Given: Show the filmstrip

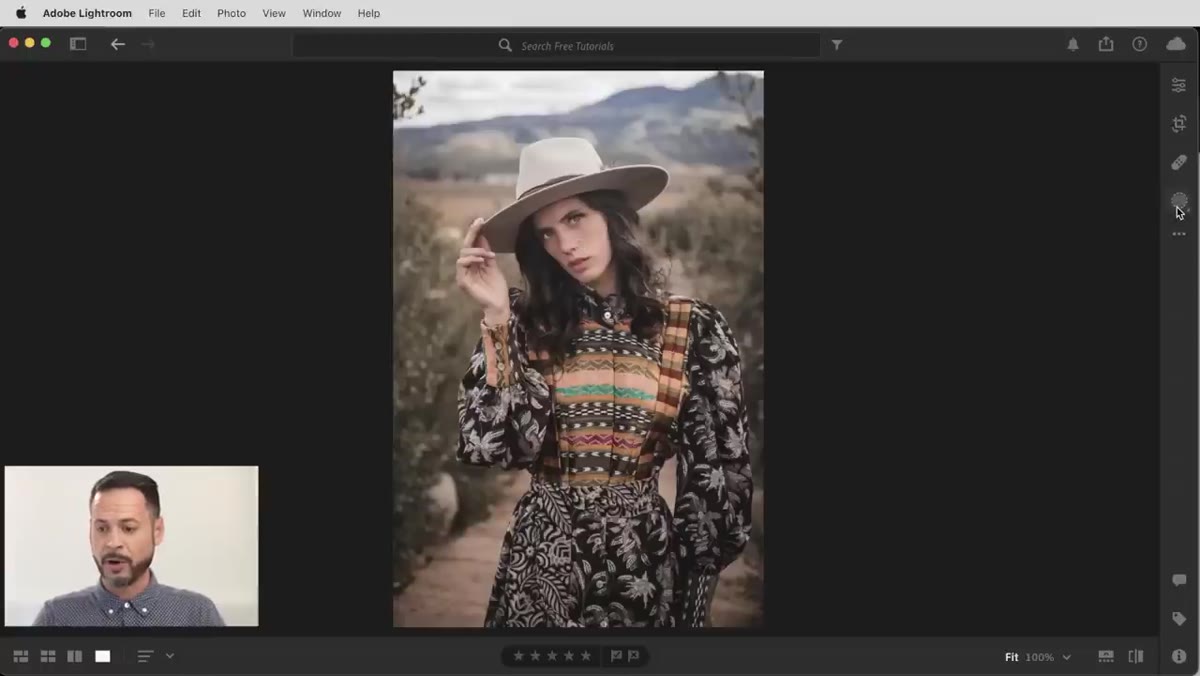Looking at the screenshot, I should pos(1106,657).
